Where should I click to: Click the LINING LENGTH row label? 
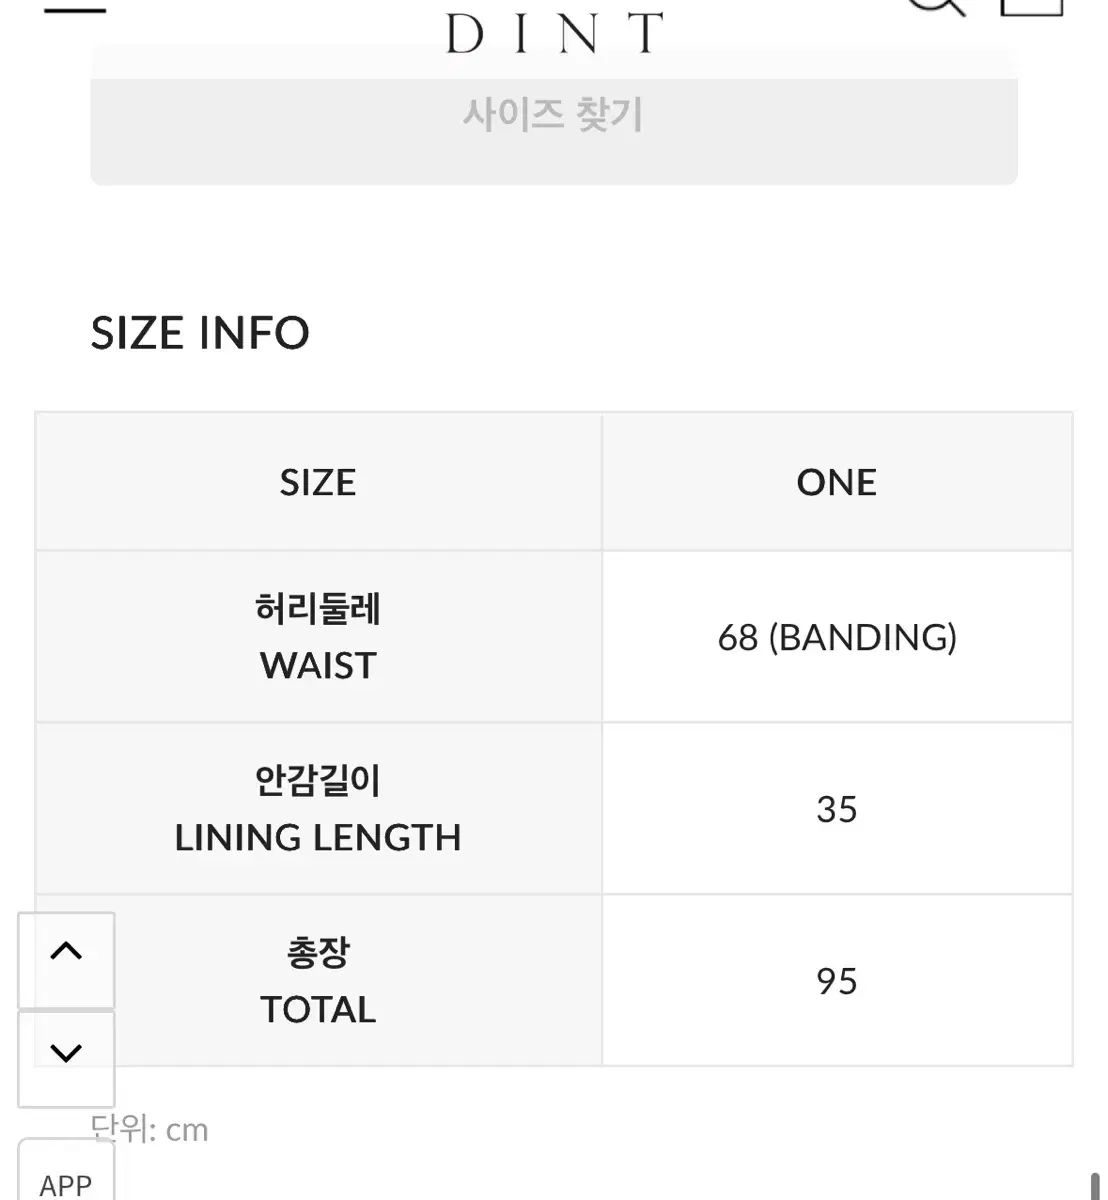click(x=318, y=838)
